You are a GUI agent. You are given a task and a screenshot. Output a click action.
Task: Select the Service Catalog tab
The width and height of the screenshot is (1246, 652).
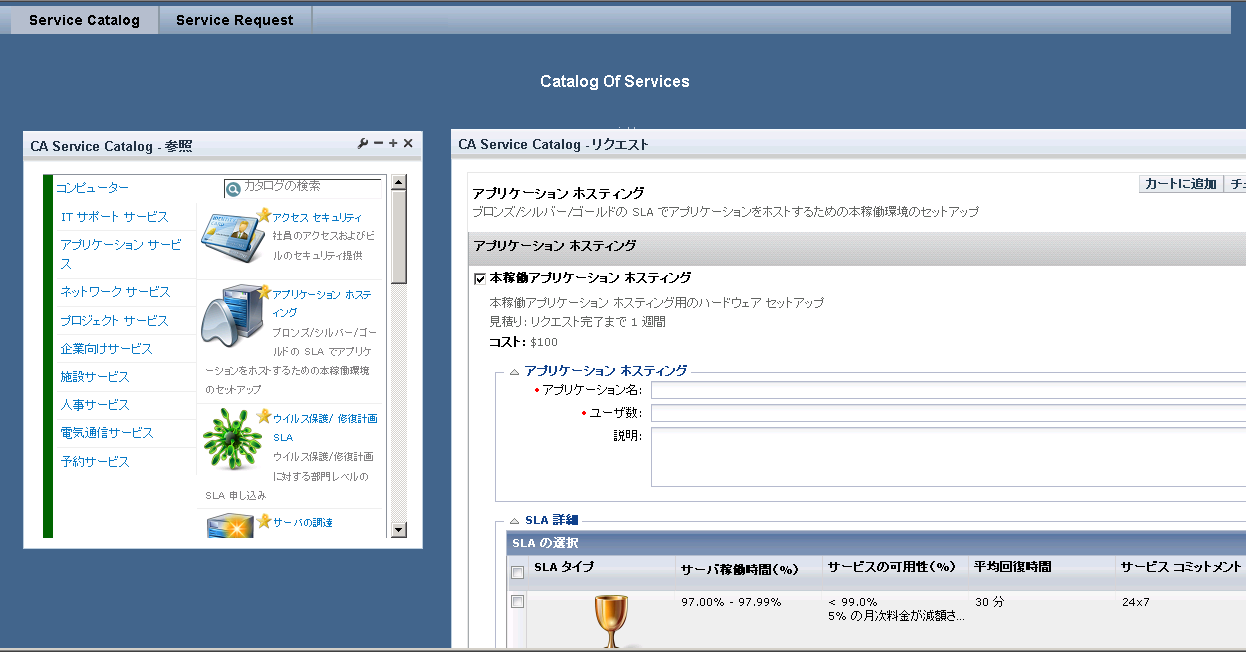point(84,19)
